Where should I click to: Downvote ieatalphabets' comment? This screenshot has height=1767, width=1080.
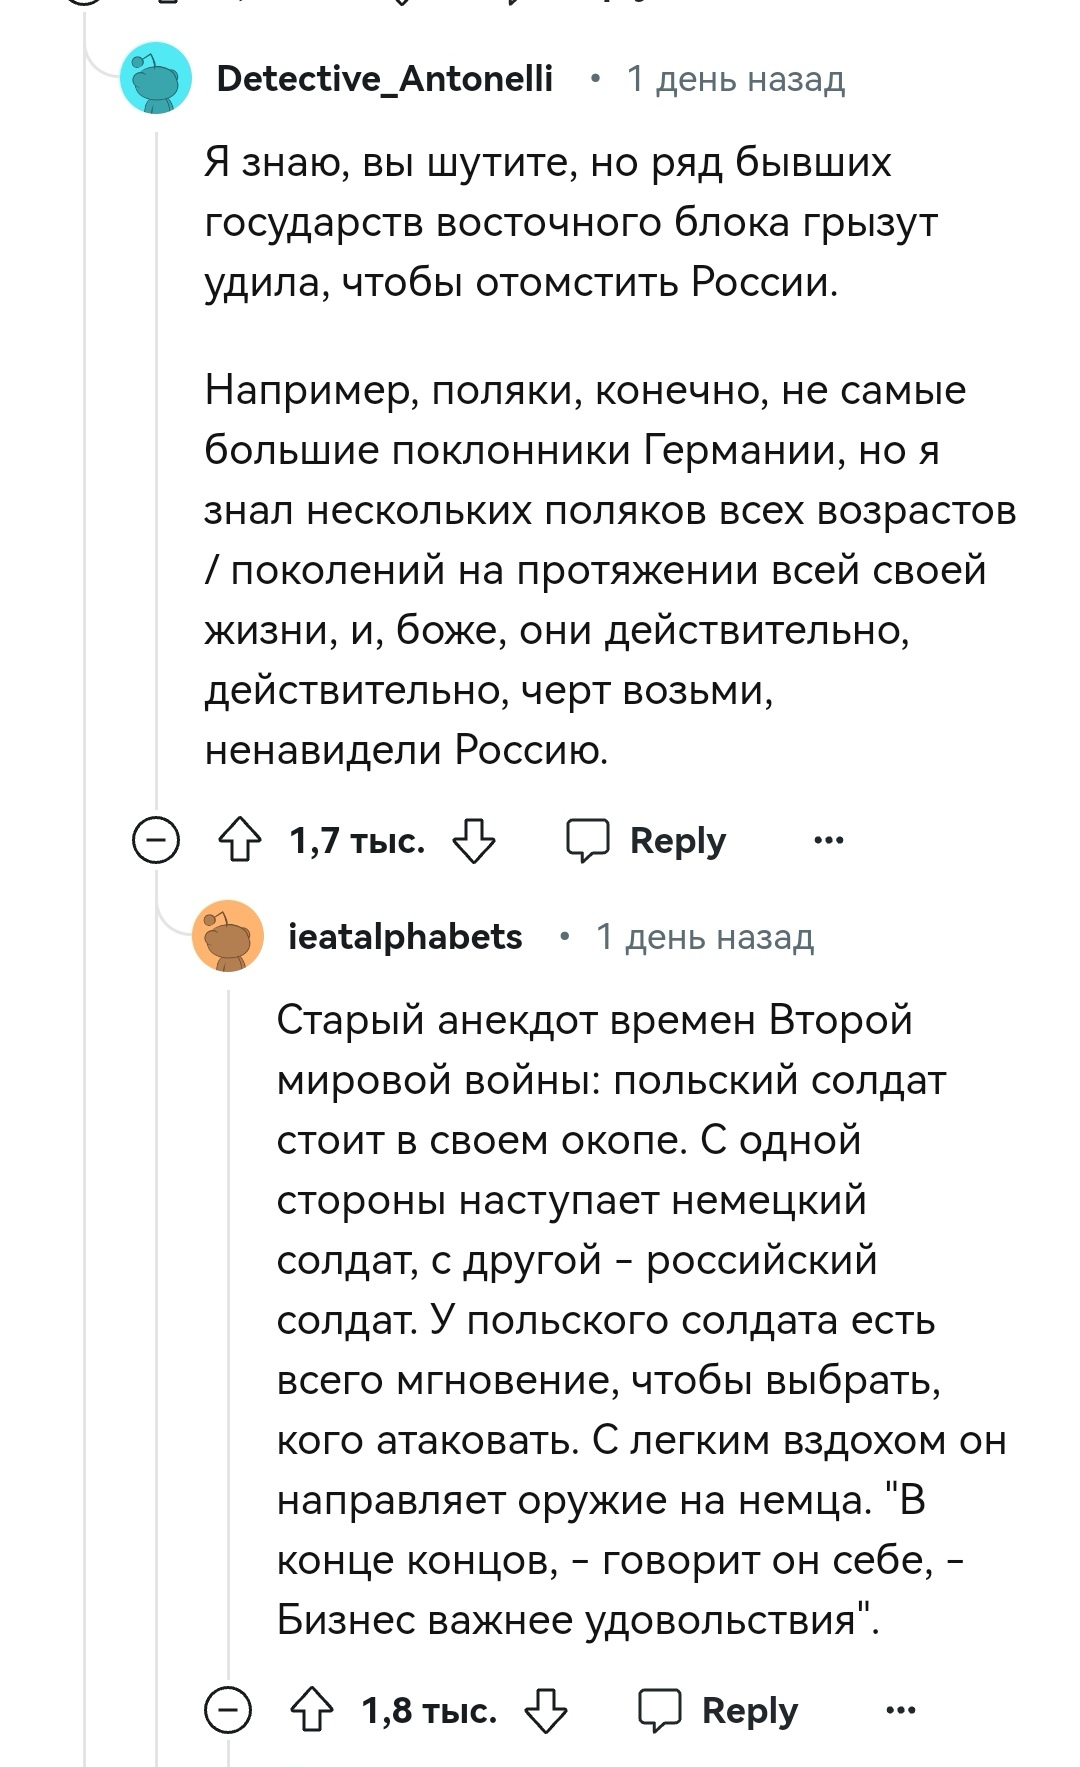(x=546, y=1710)
